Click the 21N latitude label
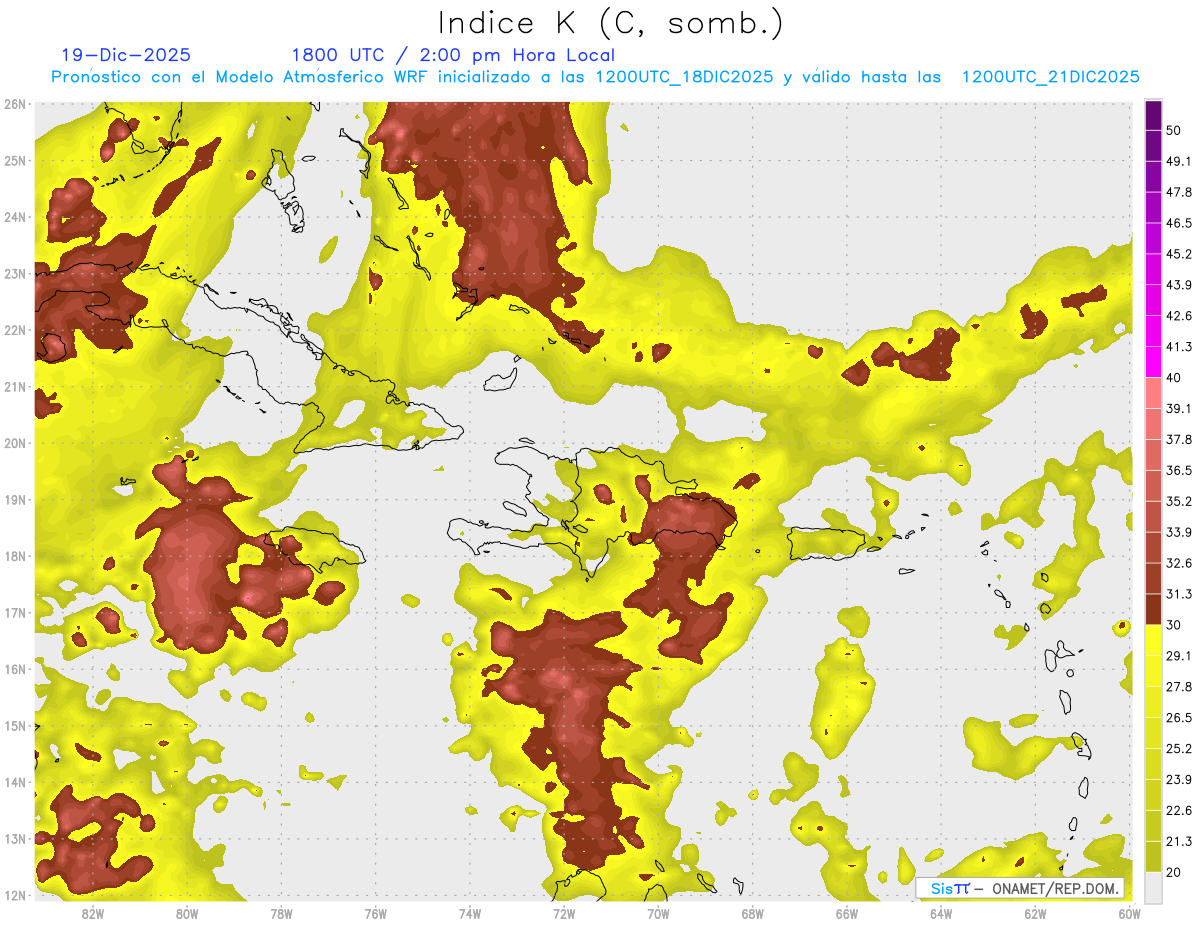 (x=15, y=387)
